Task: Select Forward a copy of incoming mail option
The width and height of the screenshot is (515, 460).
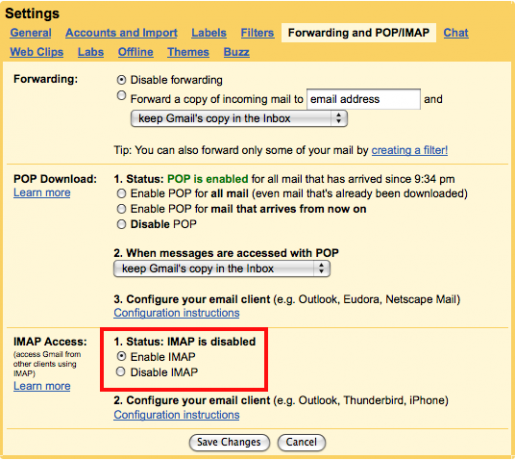Action: 121,96
